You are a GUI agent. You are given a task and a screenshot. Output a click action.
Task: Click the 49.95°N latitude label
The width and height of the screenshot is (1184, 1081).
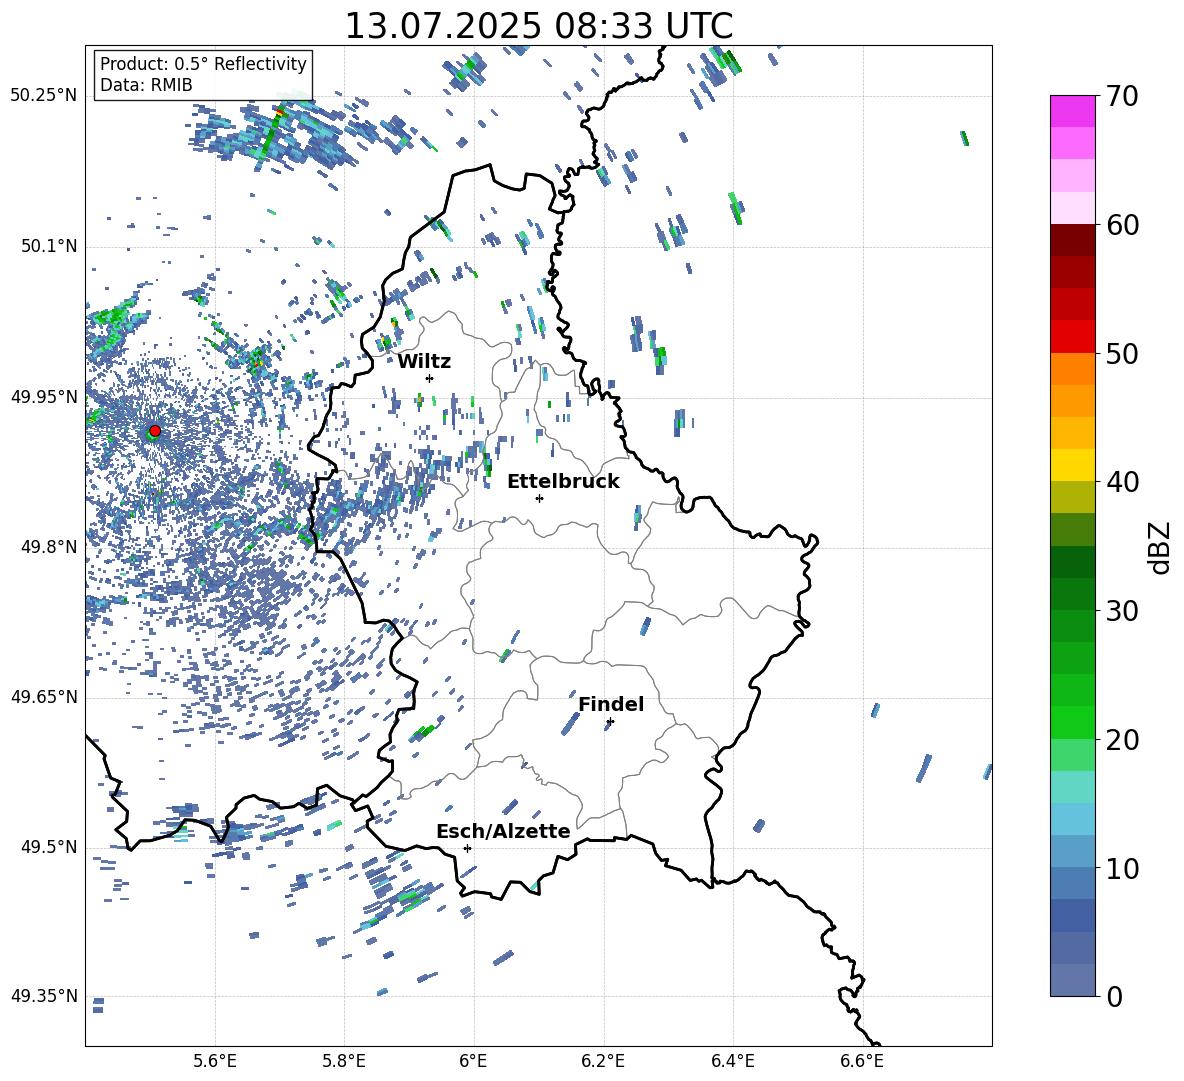tap(44, 396)
